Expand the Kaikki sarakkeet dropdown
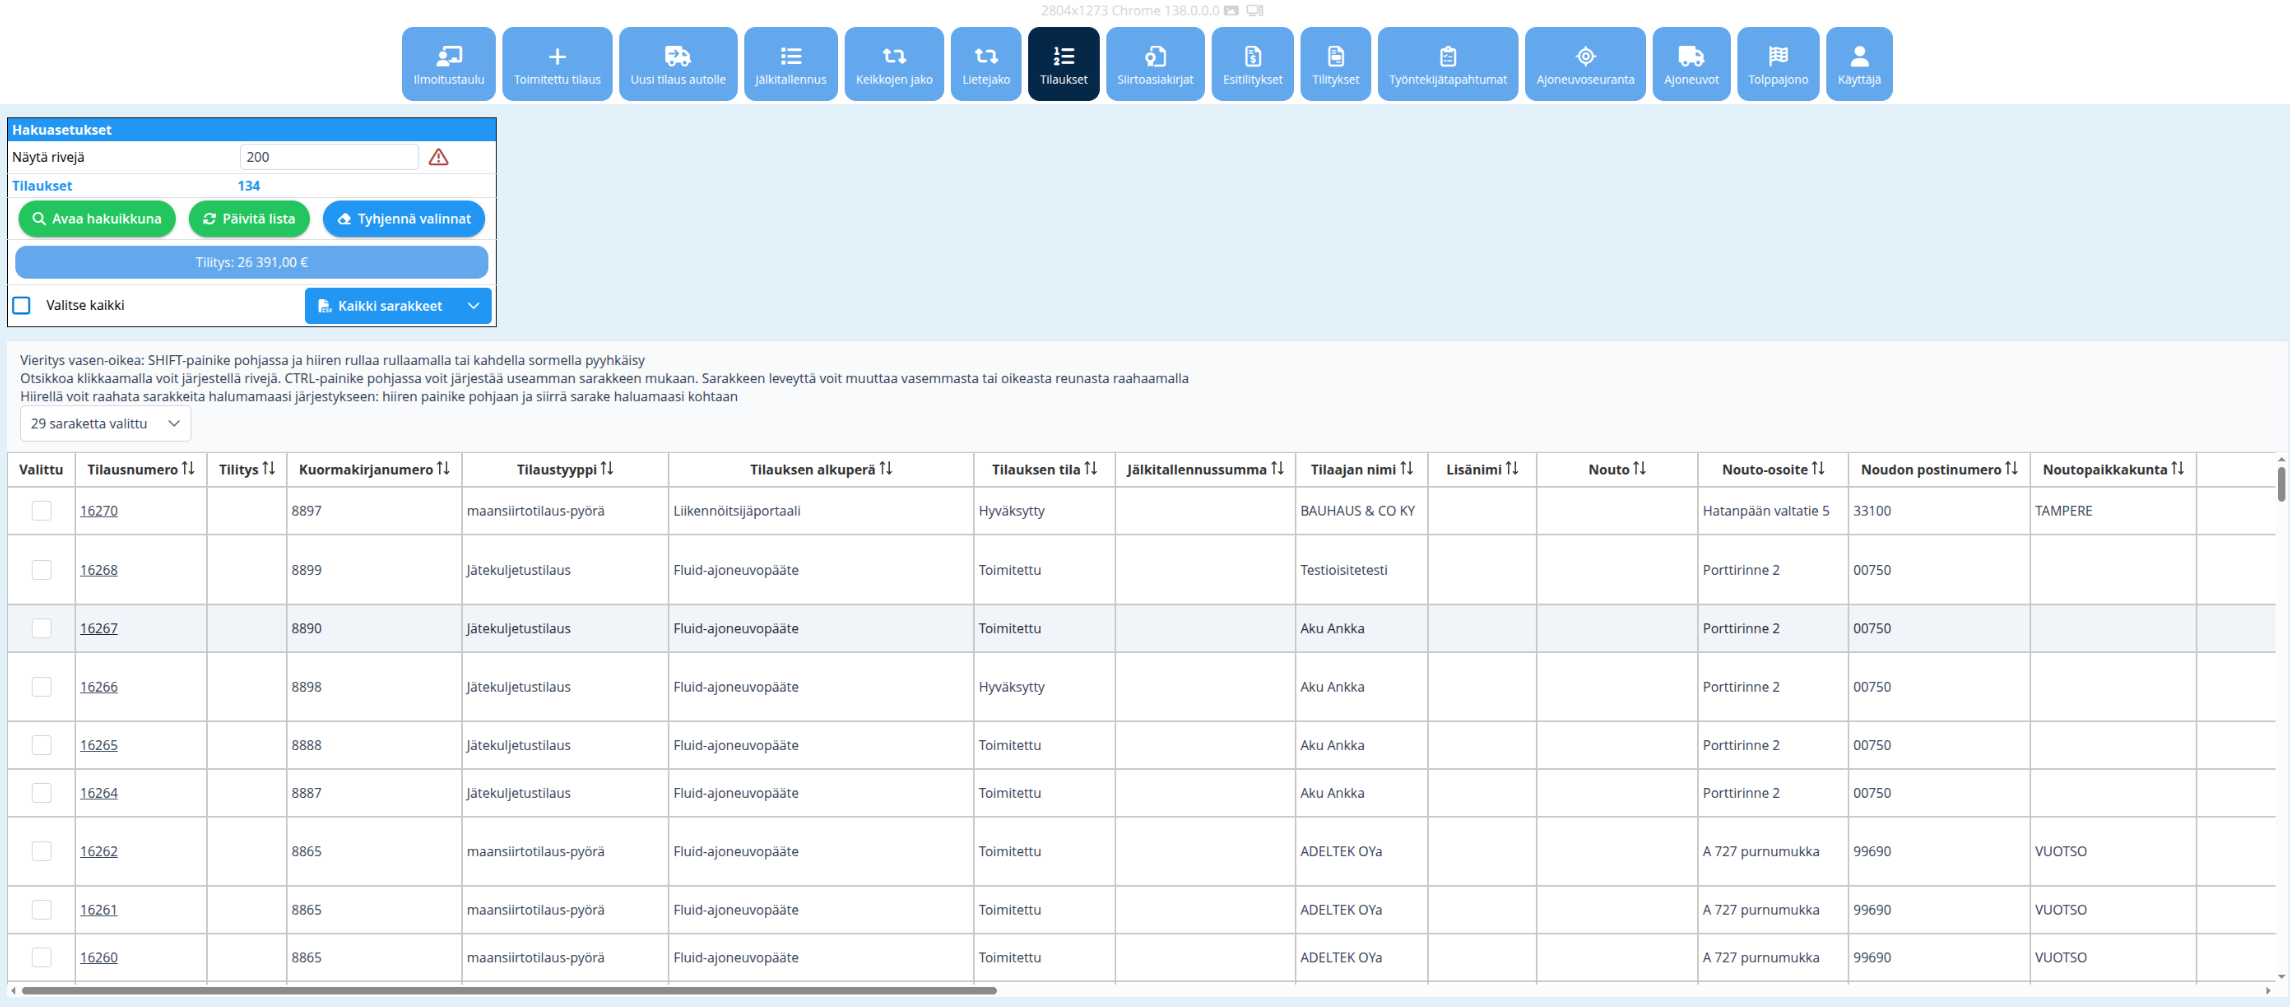 click(x=473, y=306)
